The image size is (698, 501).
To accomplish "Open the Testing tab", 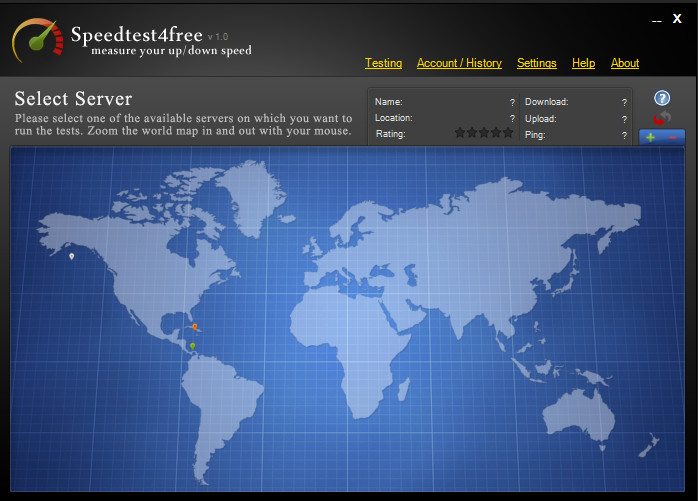I will (383, 63).
